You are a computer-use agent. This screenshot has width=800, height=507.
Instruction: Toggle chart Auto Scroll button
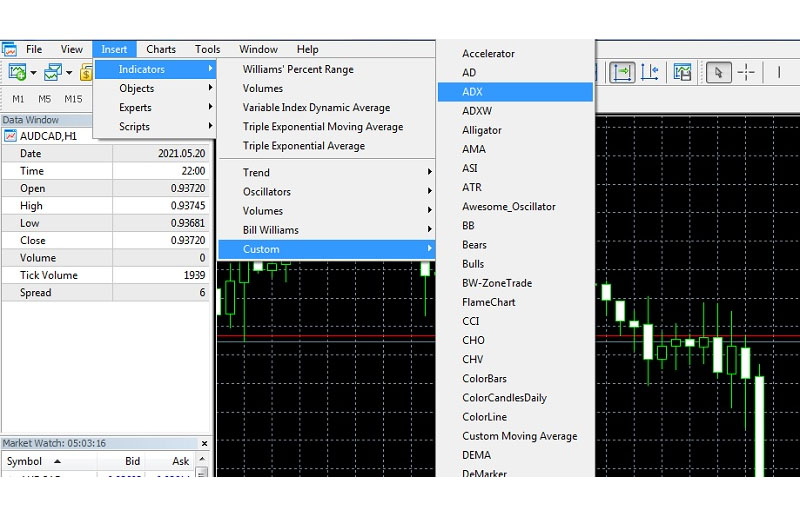pyautogui.click(x=622, y=72)
